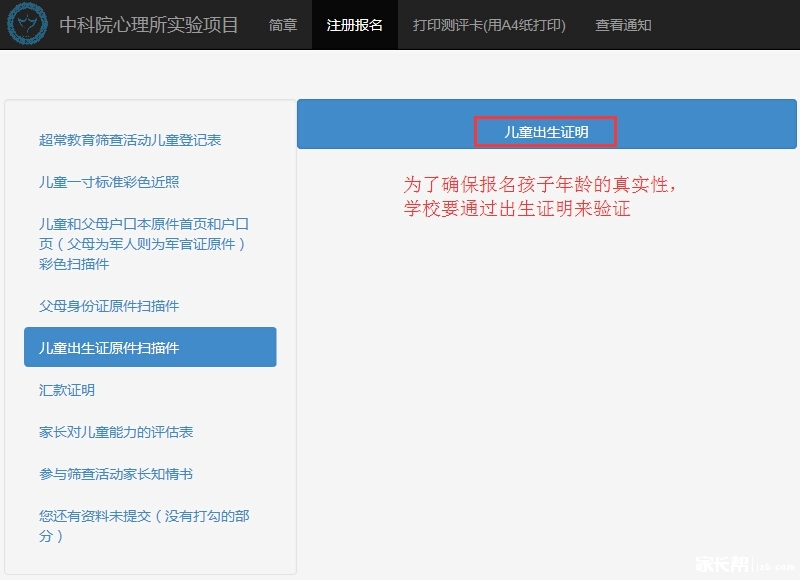Select 父母身份证原件扫描件 from the sidebar
The height and width of the screenshot is (580, 800).
(x=109, y=306)
